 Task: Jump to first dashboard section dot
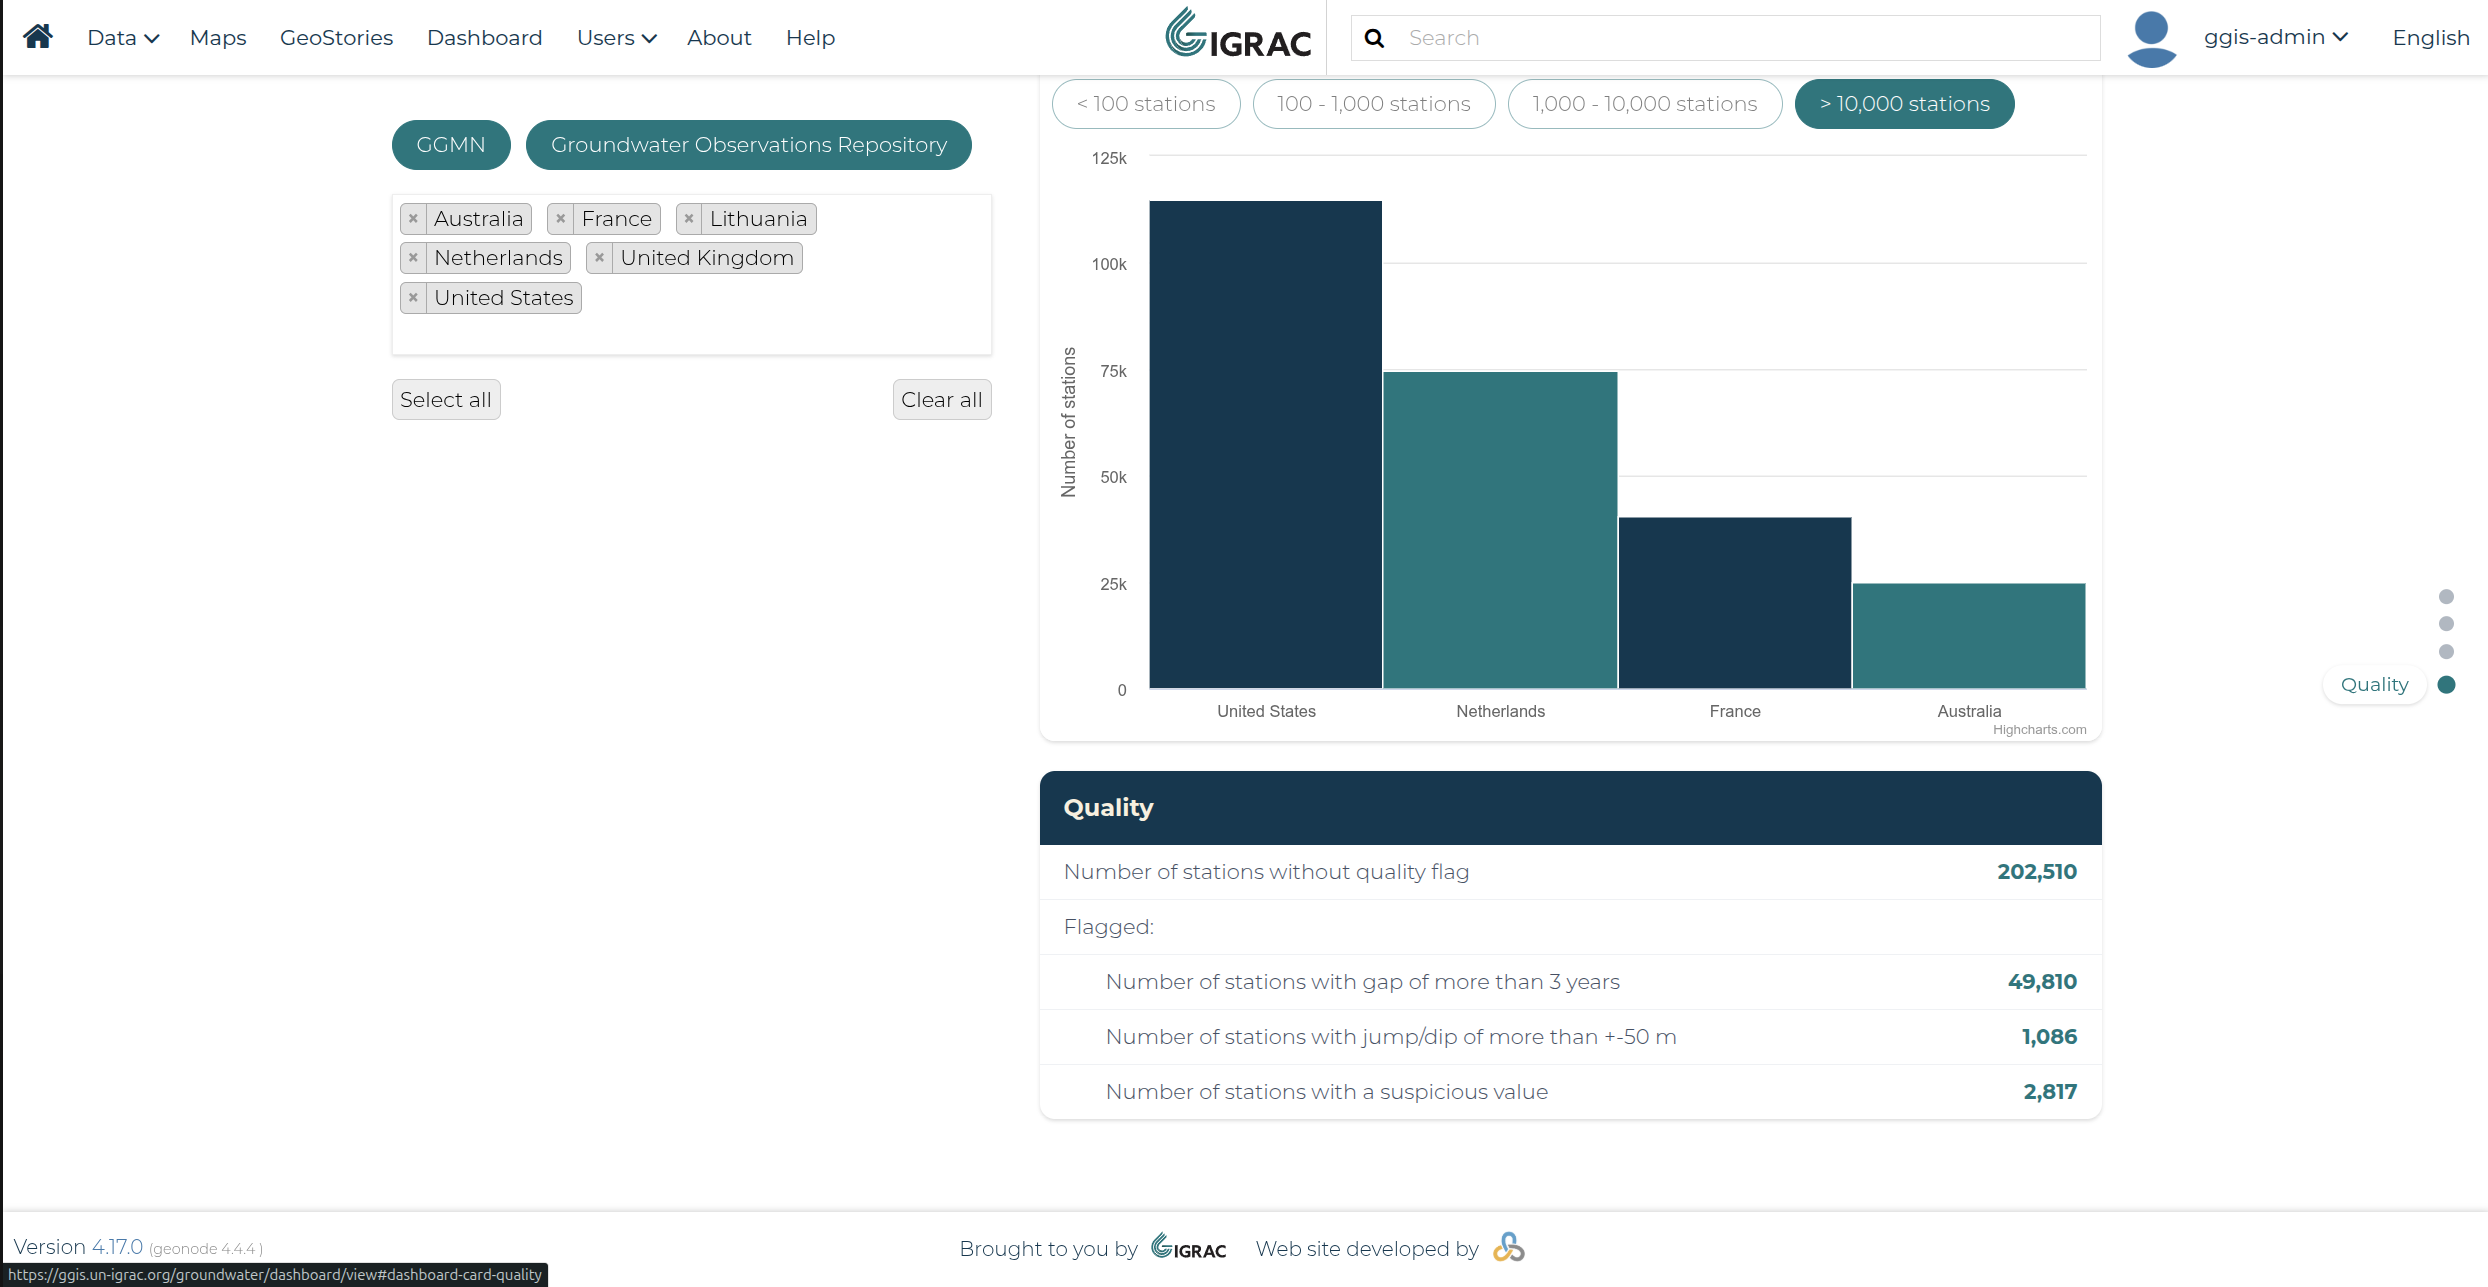2446,597
